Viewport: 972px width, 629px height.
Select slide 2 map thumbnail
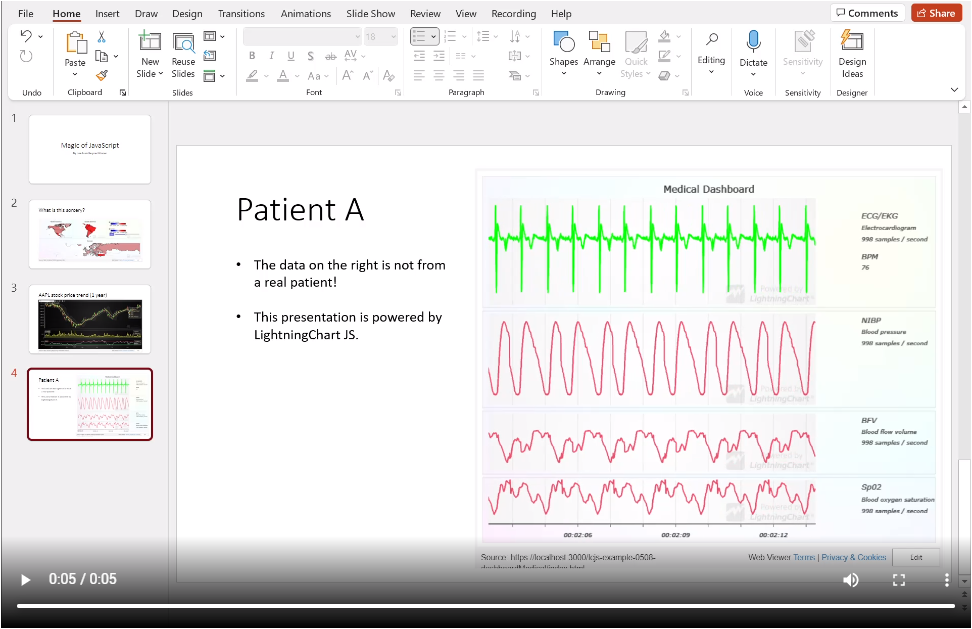89,234
